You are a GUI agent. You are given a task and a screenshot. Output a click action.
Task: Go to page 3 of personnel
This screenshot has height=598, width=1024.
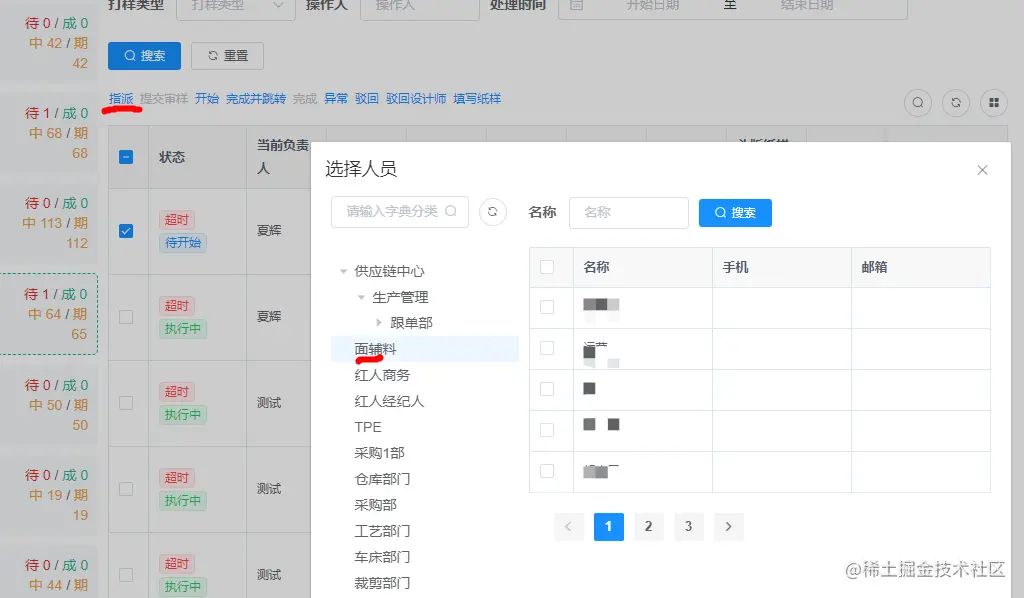coord(688,527)
